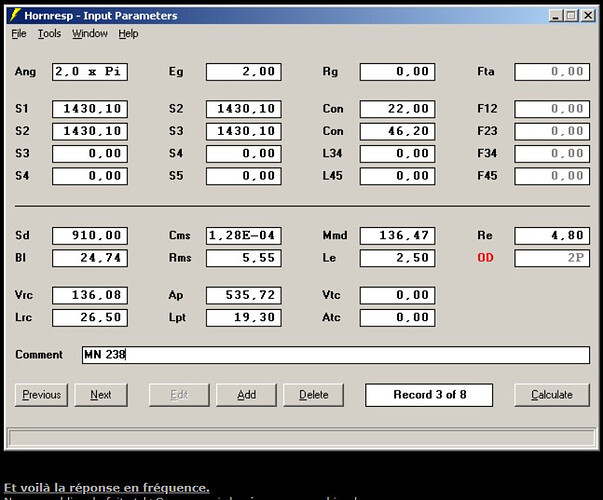This screenshot has width=603, height=500.
Task: Click the Record 3 of 8 indicator
Action: (429, 395)
